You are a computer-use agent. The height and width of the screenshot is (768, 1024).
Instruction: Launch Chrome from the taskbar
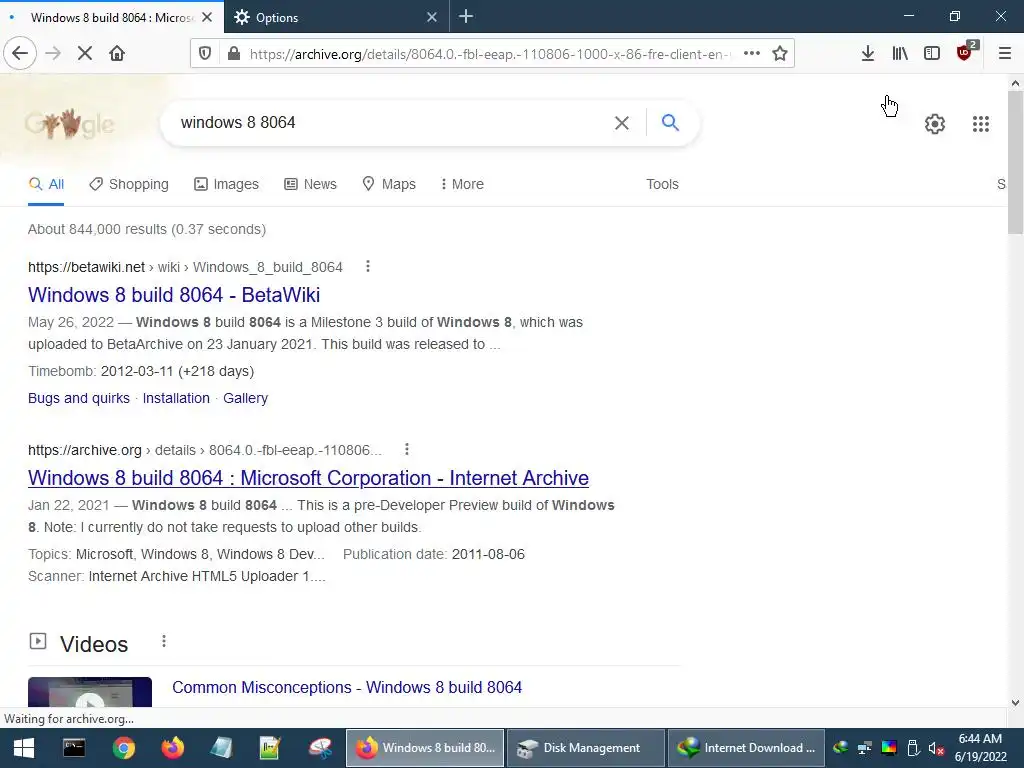click(123, 748)
